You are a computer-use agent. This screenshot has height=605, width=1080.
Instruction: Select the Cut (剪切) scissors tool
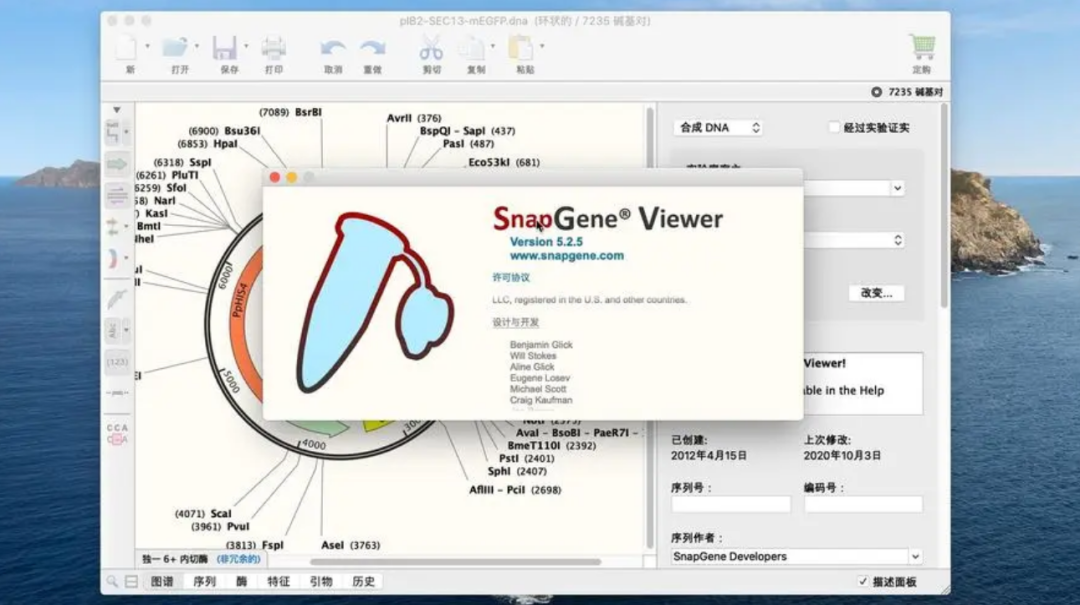coord(432,47)
